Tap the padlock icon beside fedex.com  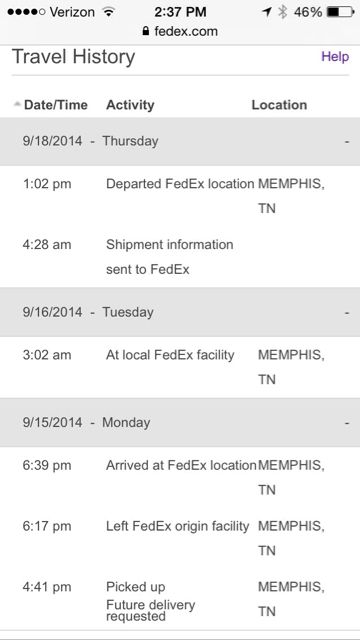(x=146, y=31)
